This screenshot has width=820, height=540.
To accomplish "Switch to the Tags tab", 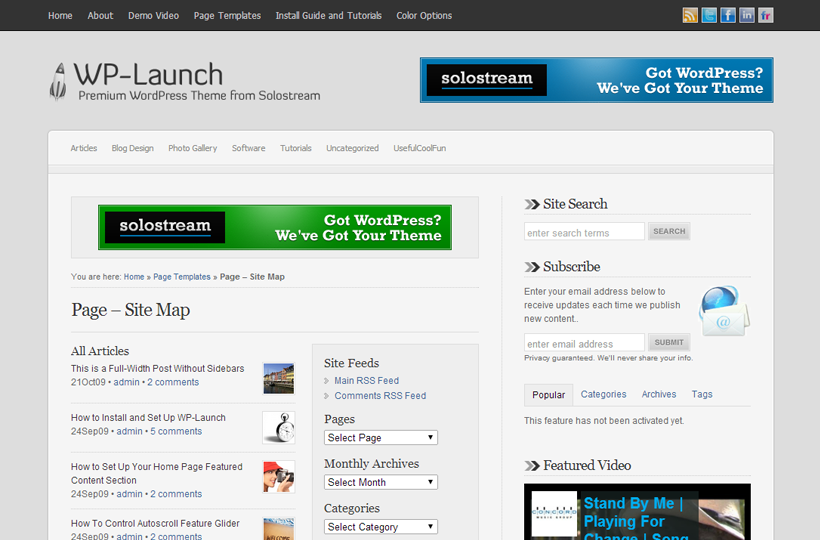I will [702, 394].
